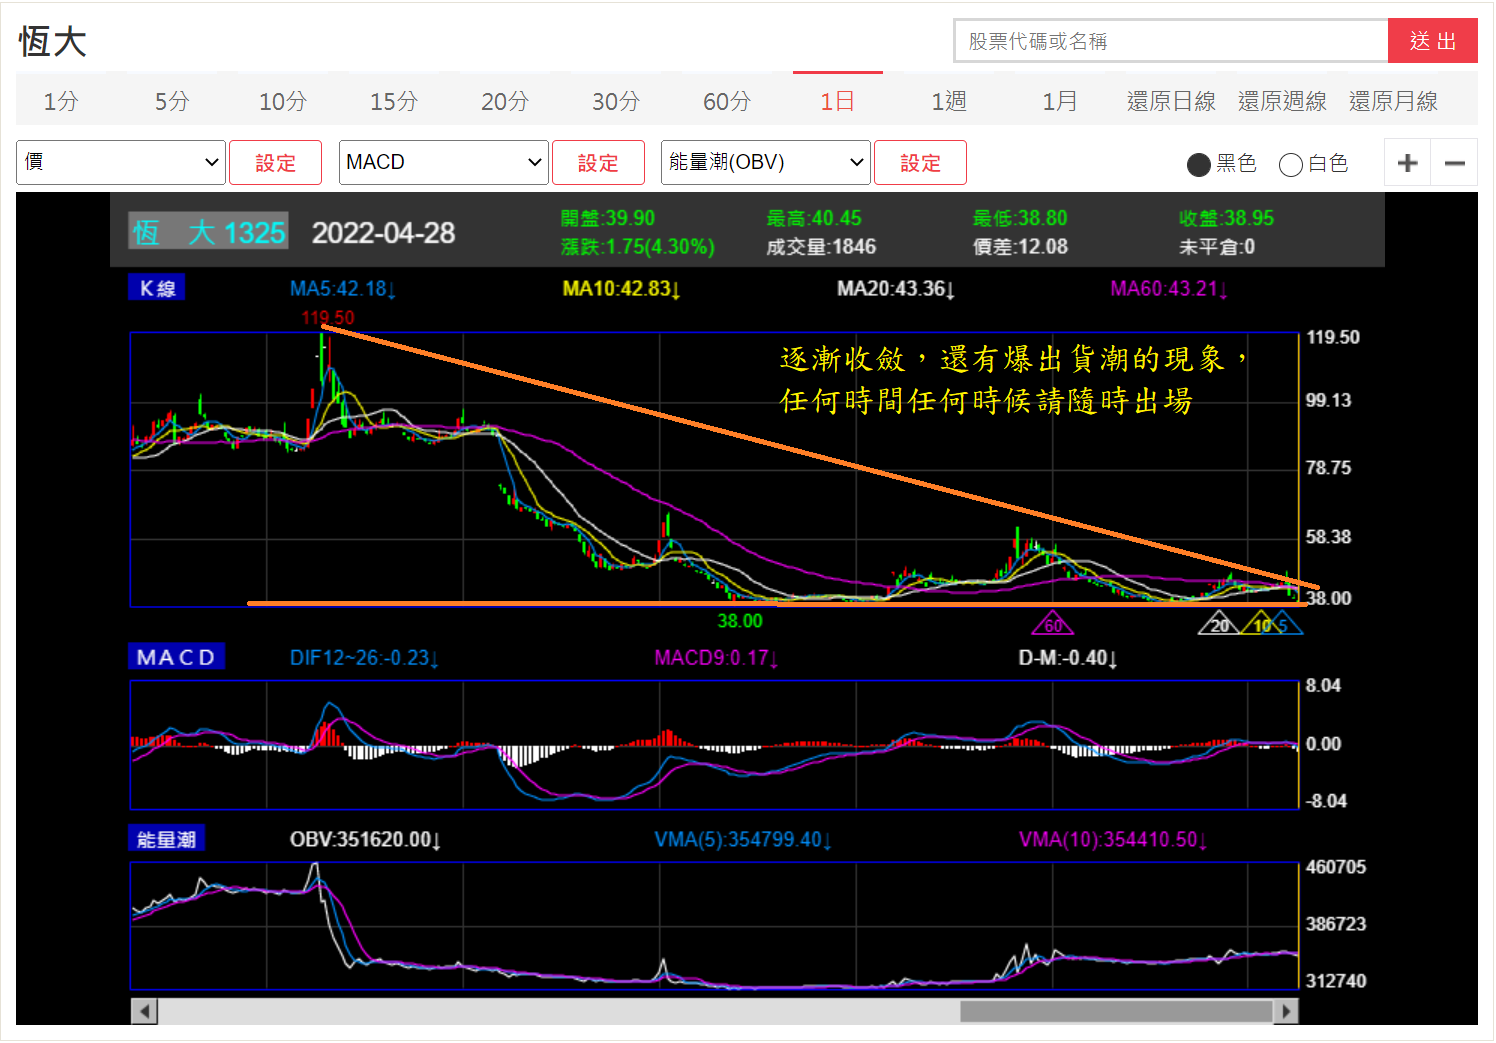Switch to the 20分 timeframe tab

pyautogui.click(x=505, y=101)
